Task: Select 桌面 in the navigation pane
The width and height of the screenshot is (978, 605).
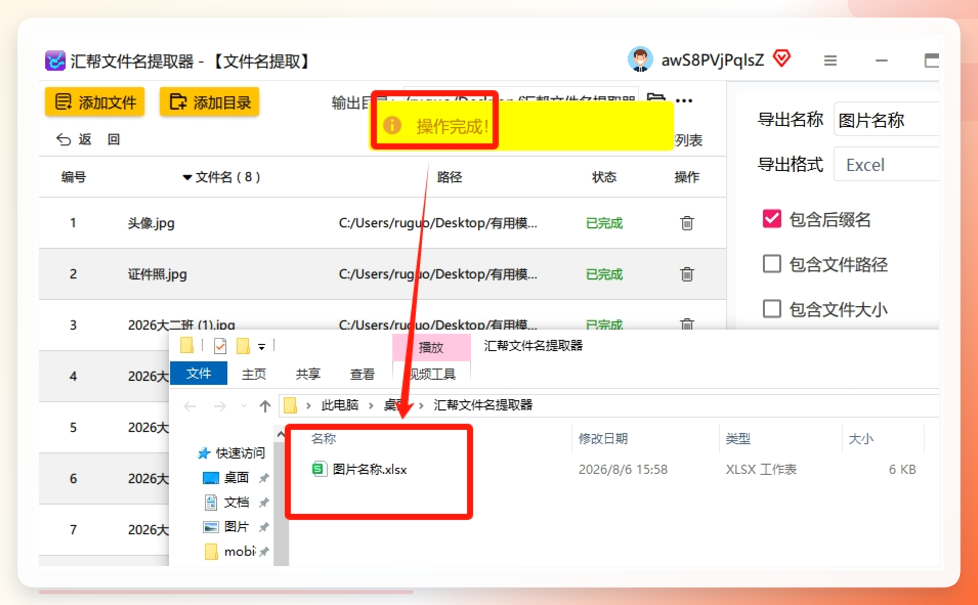Action: pos(236,478)
